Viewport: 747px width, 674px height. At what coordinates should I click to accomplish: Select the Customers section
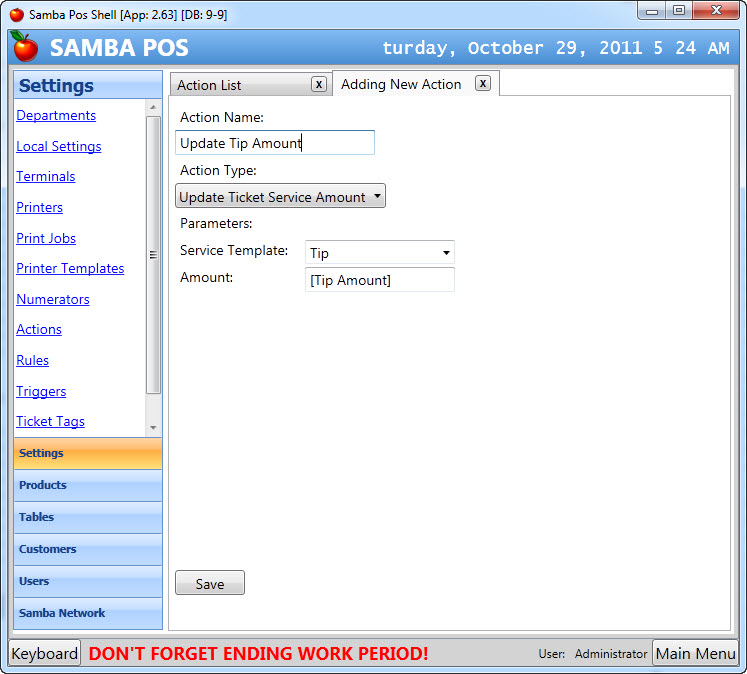click(x=88, y=549)
